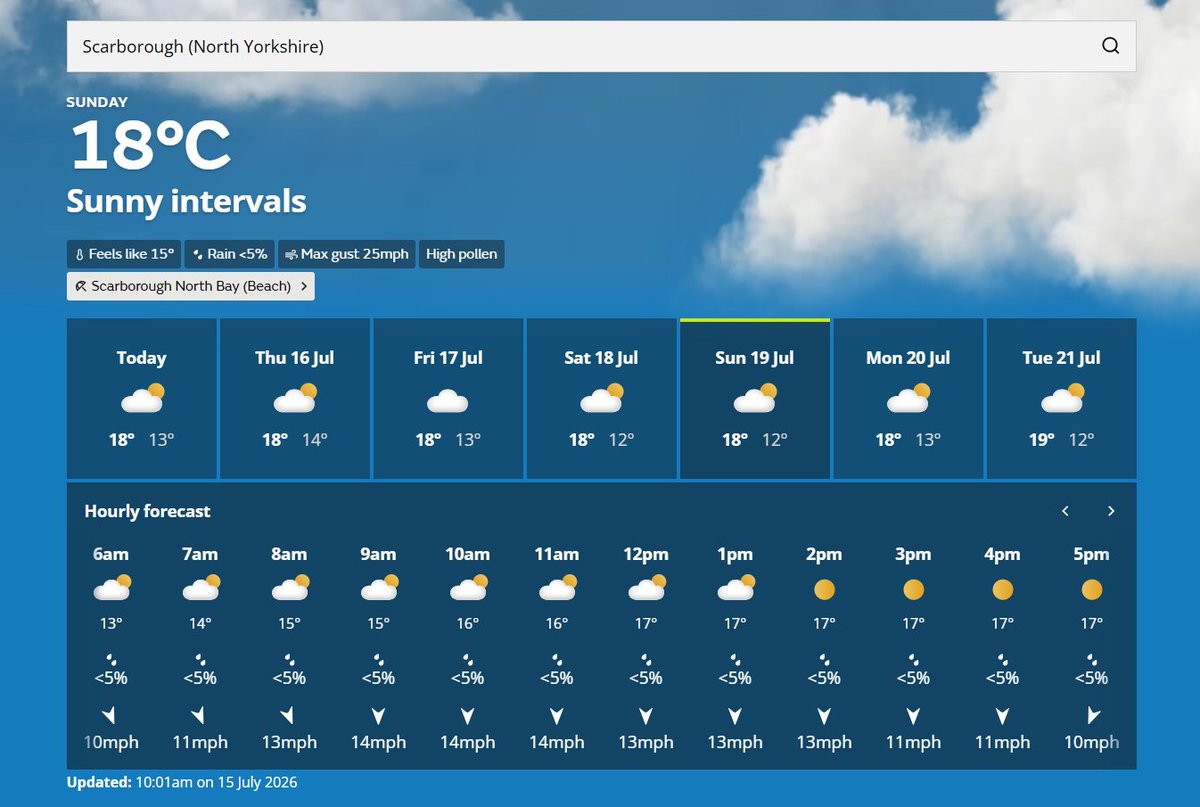Click the 16° temperature at 10am

(468, 623)
